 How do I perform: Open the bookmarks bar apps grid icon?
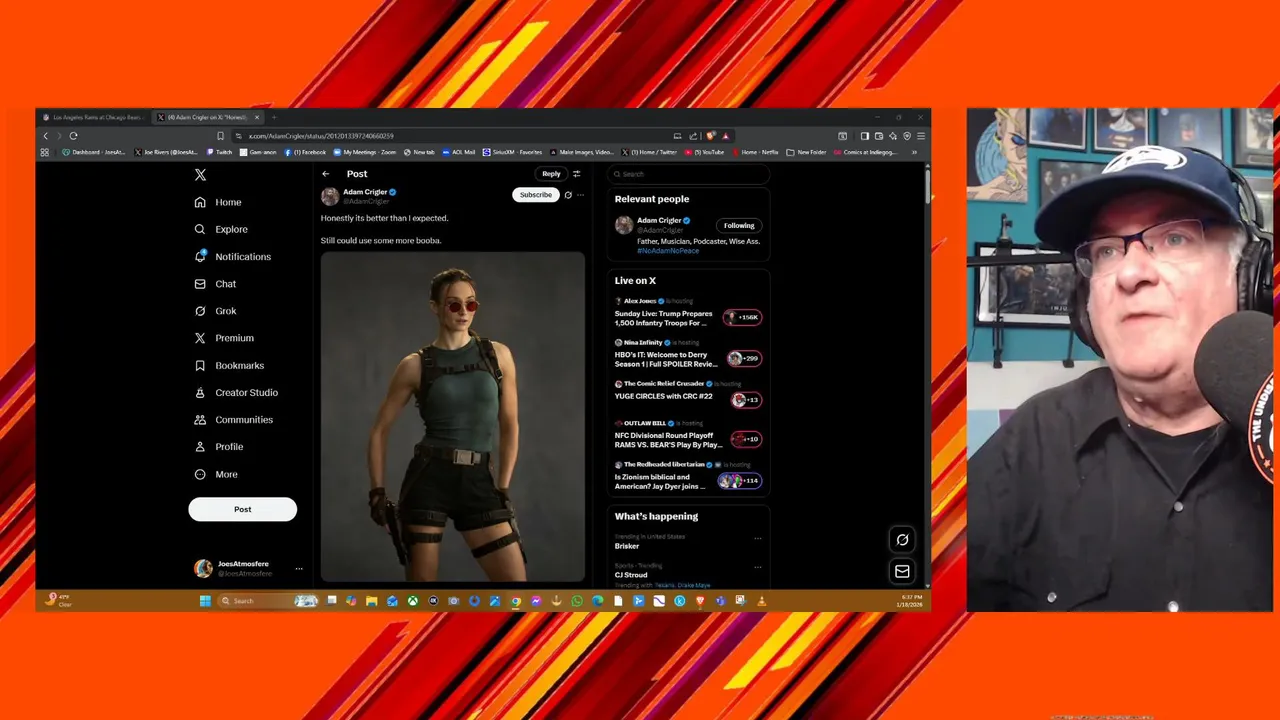click(x=44, y=152)
